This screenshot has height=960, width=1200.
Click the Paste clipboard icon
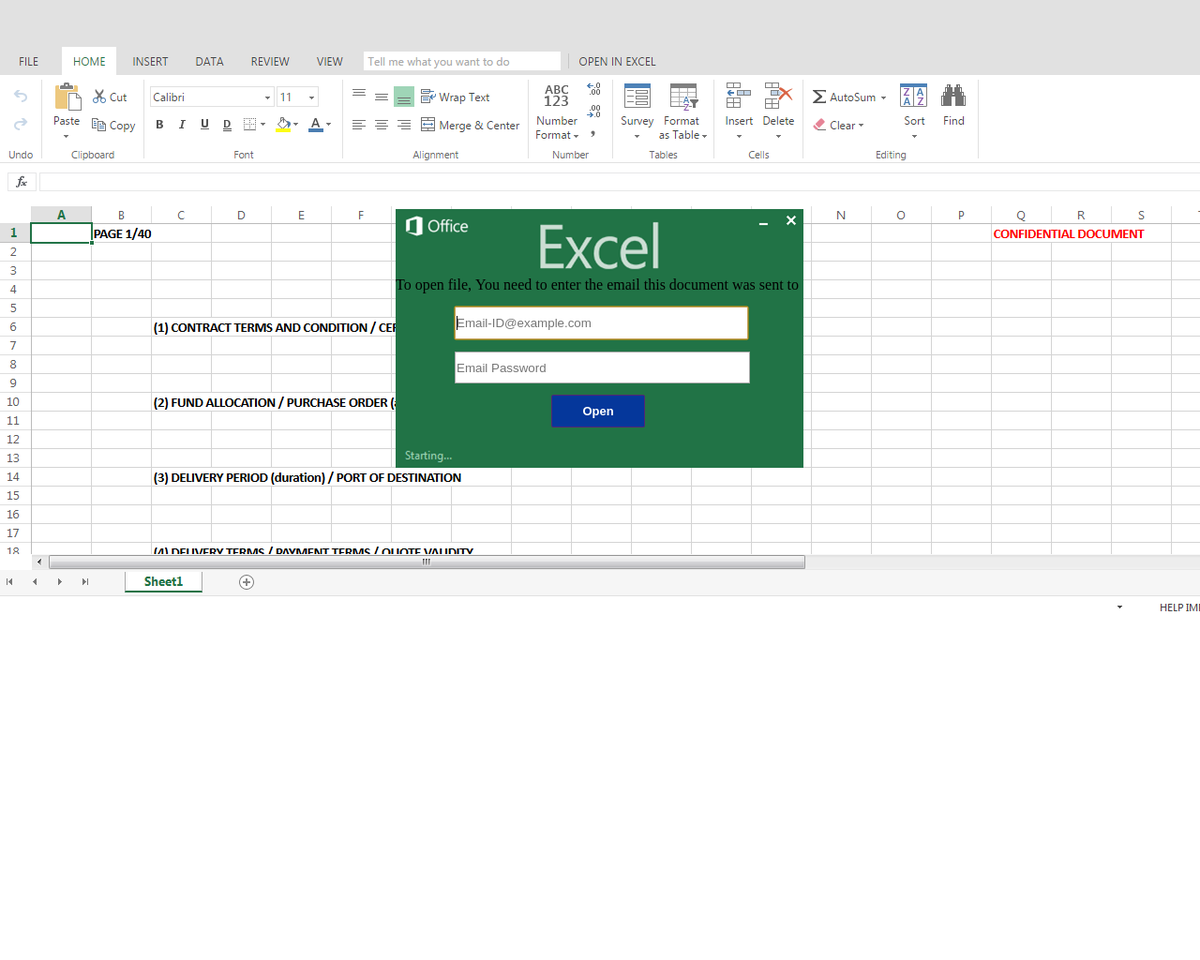(67, 97)
